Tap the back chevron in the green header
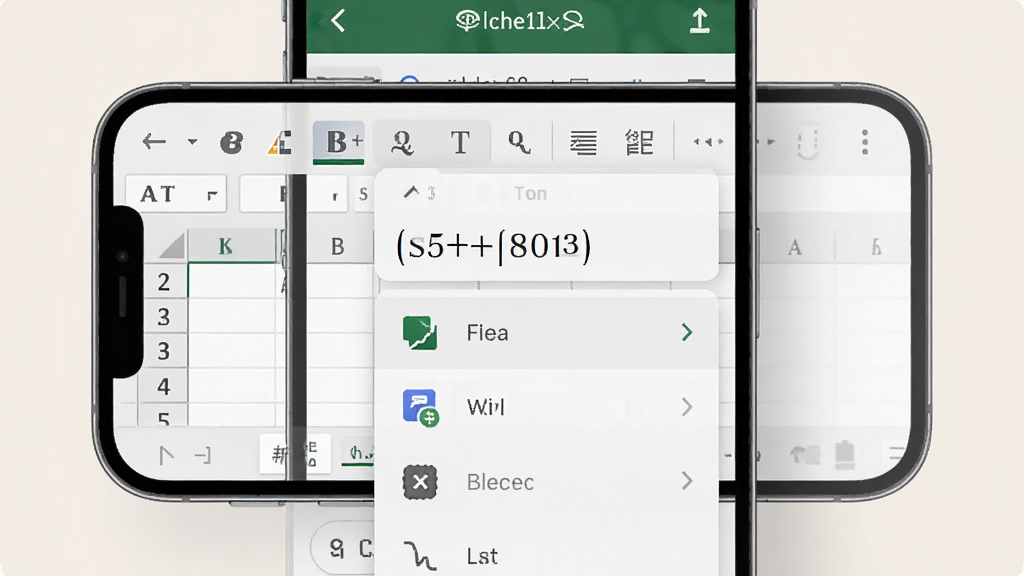 338,21
